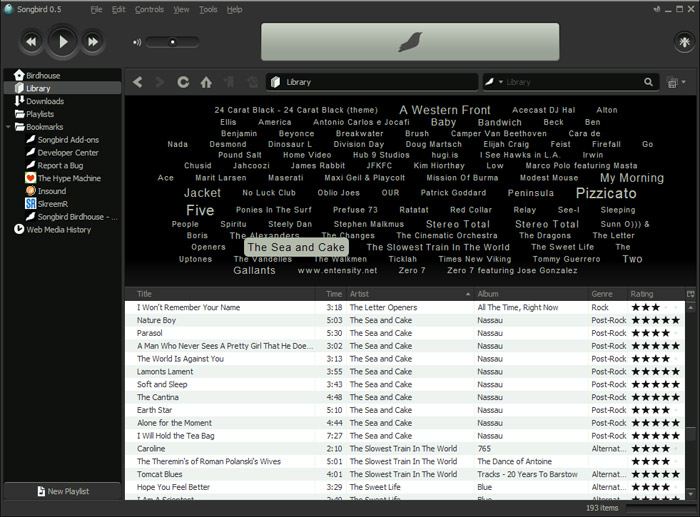This screenshot has height=517, width=700.
Task: Click the browser Back arrow
Action: click(x=138, y=82)
